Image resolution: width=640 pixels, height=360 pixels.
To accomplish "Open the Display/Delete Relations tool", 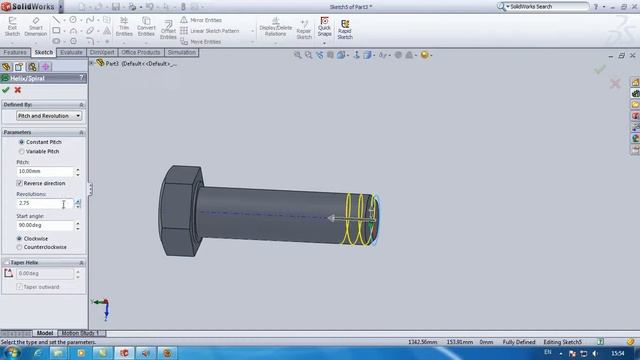I will pos(276,27).
